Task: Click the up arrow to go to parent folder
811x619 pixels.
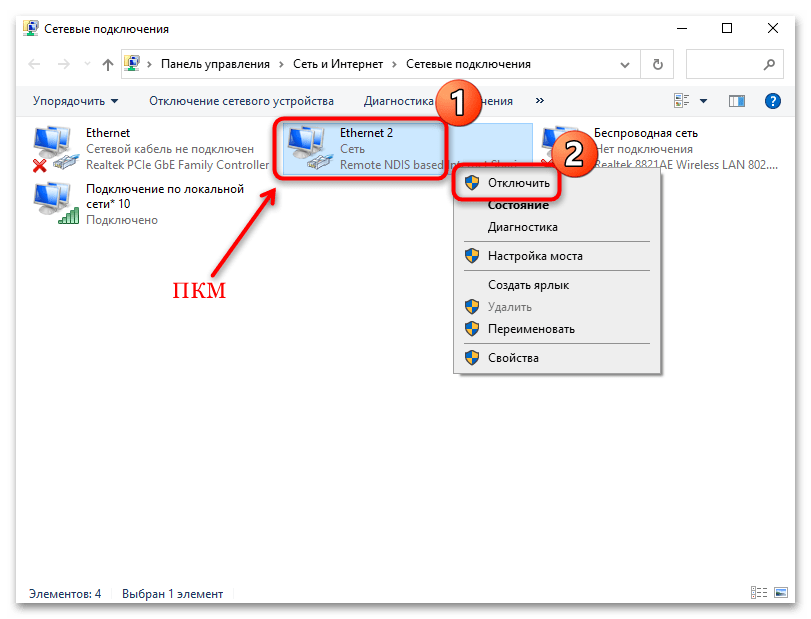Action: pos(106,63)
